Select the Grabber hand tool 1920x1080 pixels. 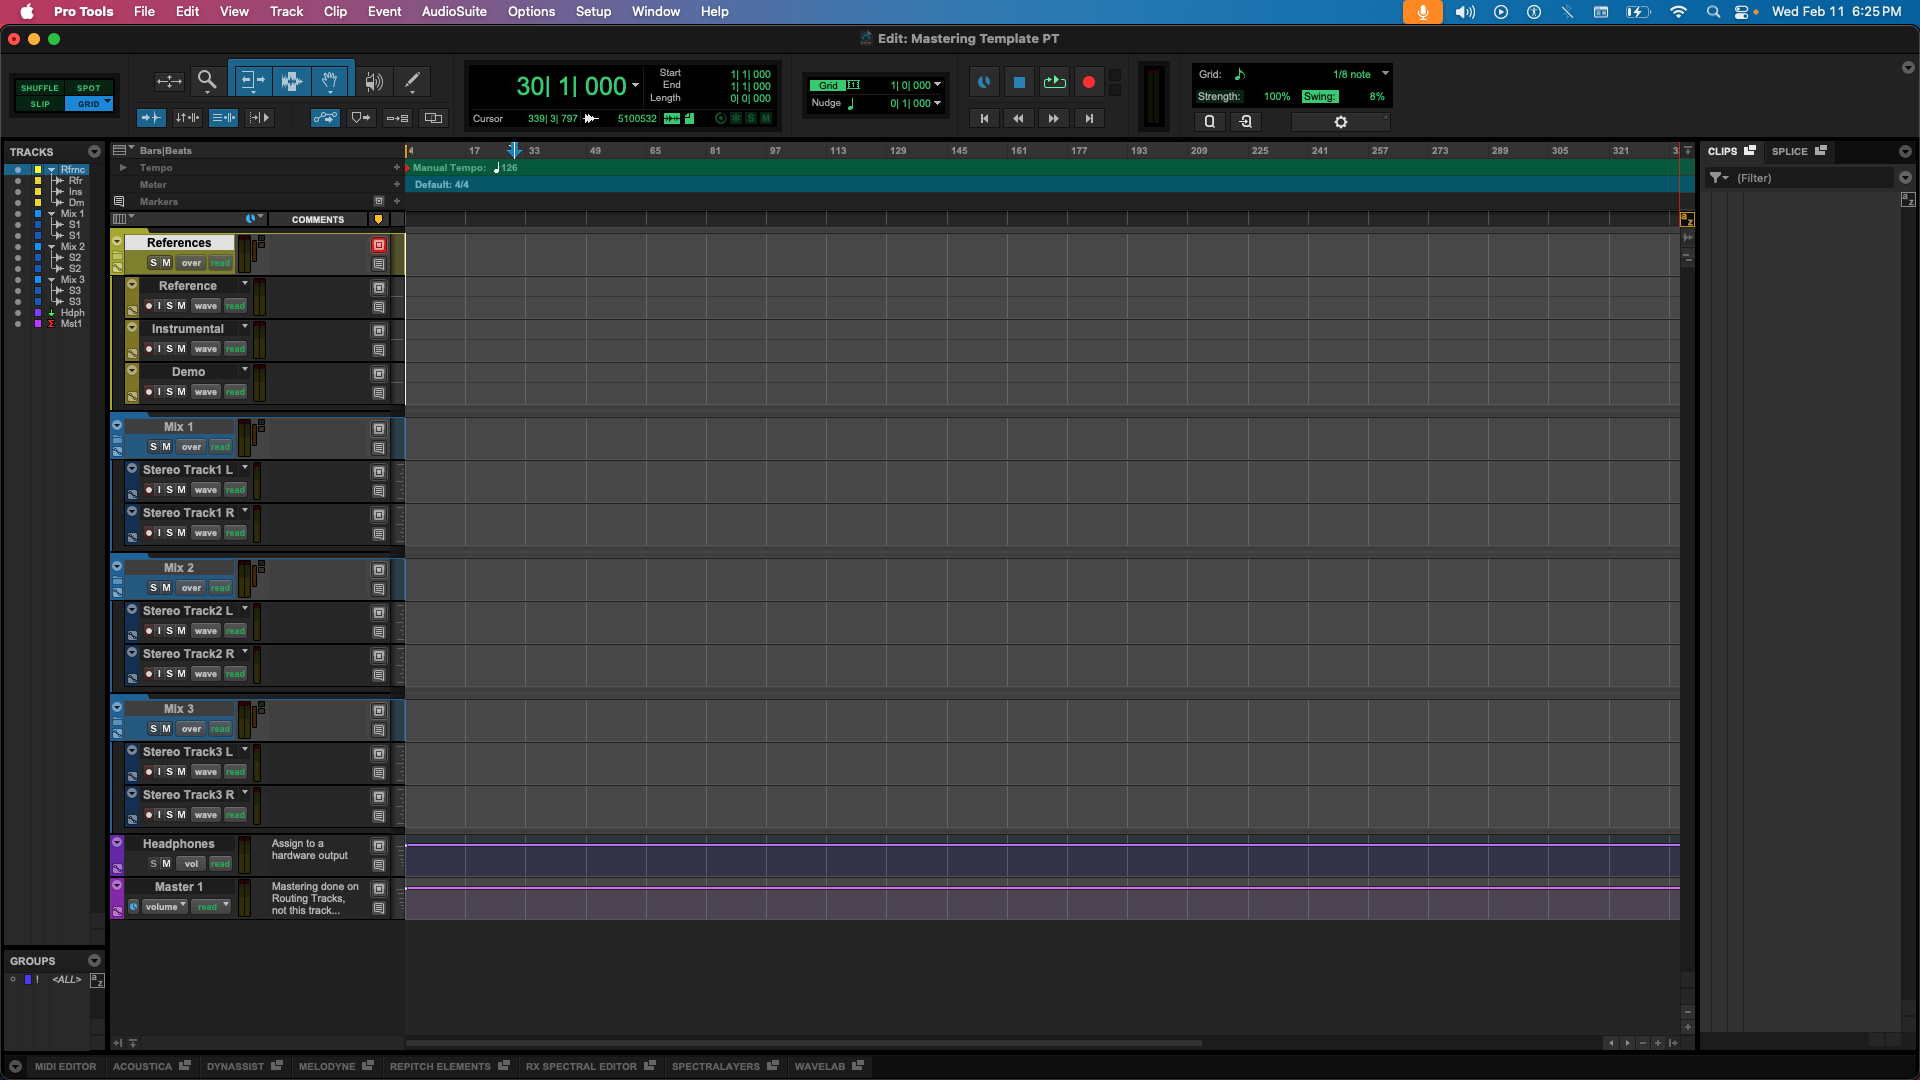330,80
